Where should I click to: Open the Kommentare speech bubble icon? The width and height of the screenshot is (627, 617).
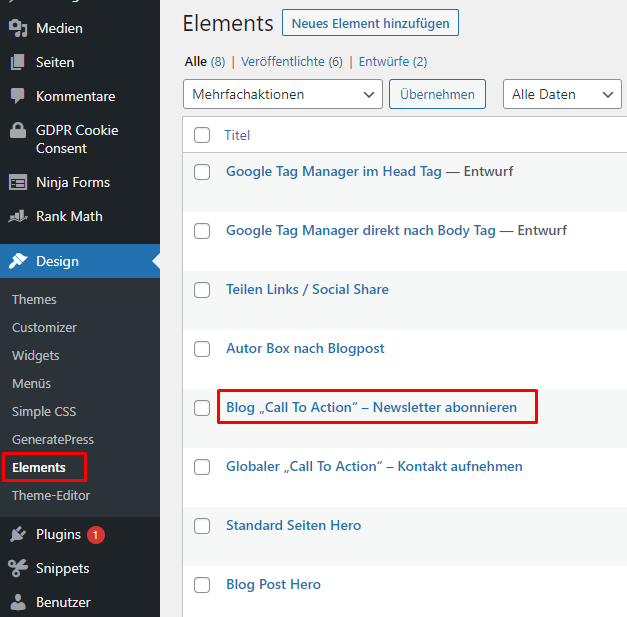pyautogui.click(x=18, y=96)
